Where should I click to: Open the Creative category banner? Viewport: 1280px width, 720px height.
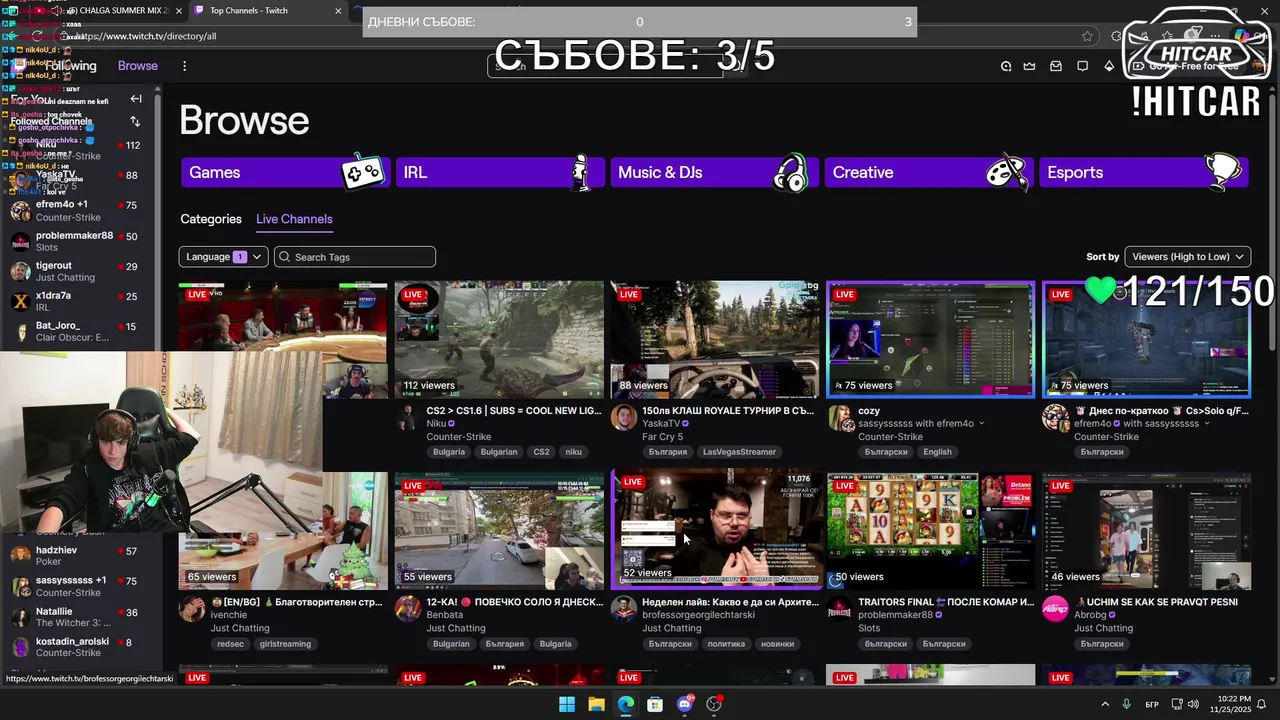click(x=929, y=172)
